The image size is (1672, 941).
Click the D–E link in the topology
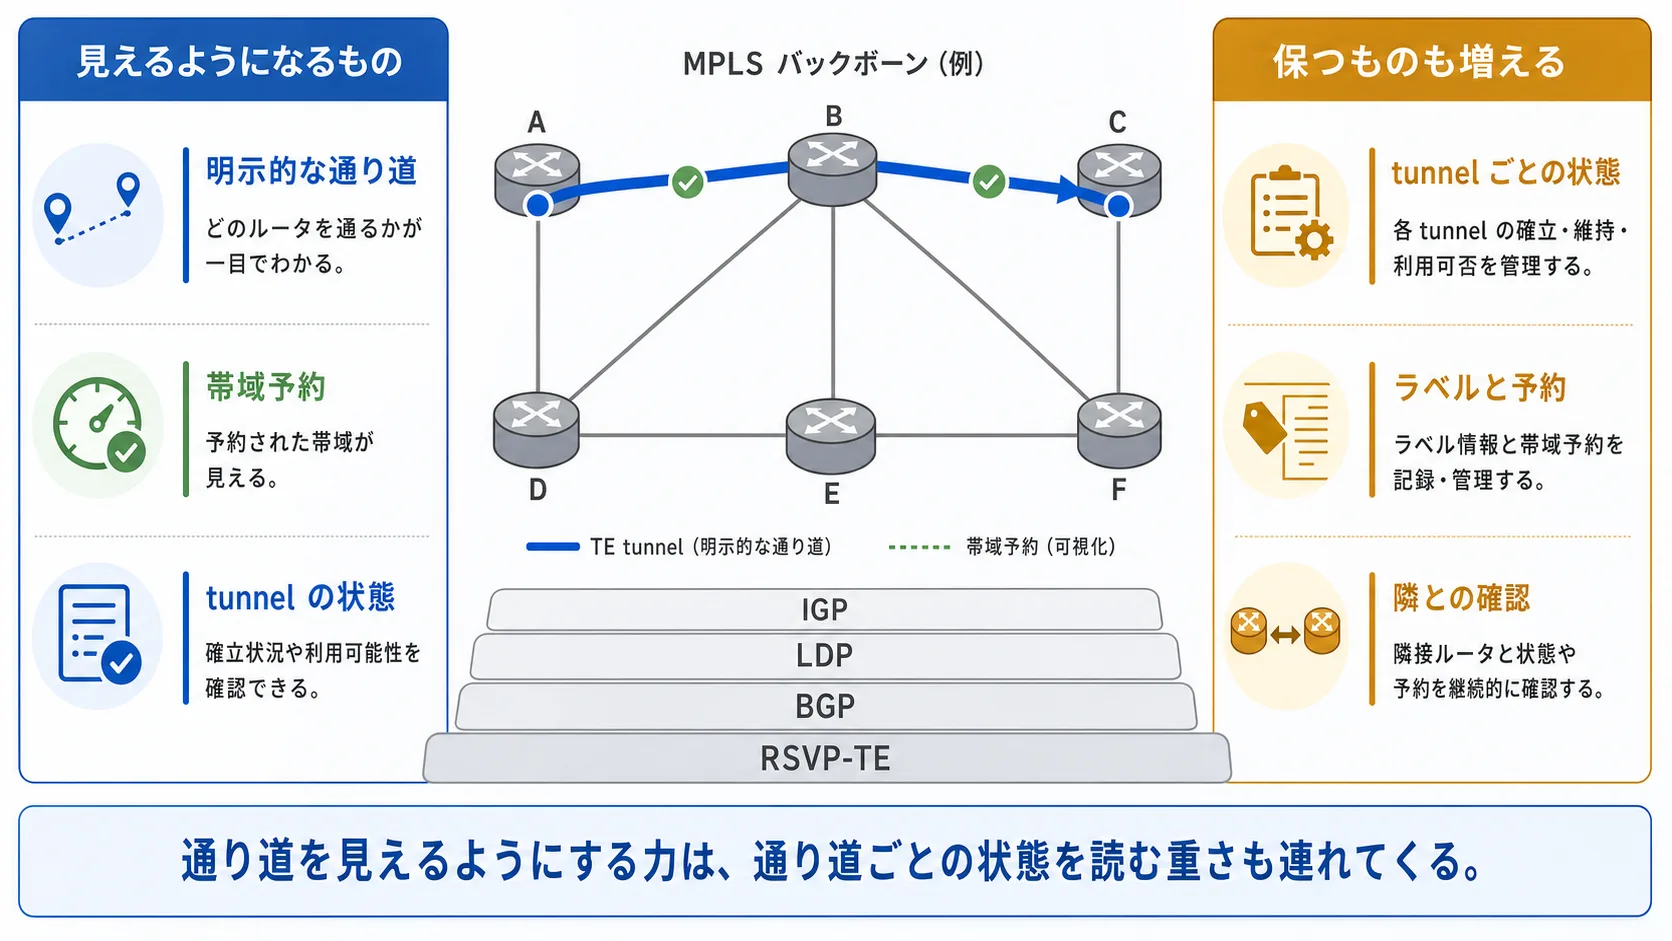pyautogui.click(x=683, y=435)
